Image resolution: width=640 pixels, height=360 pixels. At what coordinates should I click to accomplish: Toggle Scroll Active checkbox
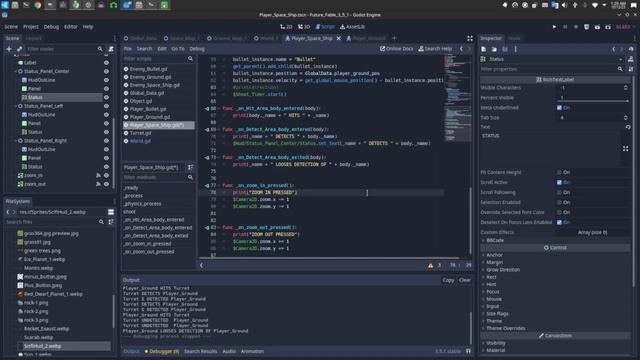pyautogui.click(x=559, y=182)
